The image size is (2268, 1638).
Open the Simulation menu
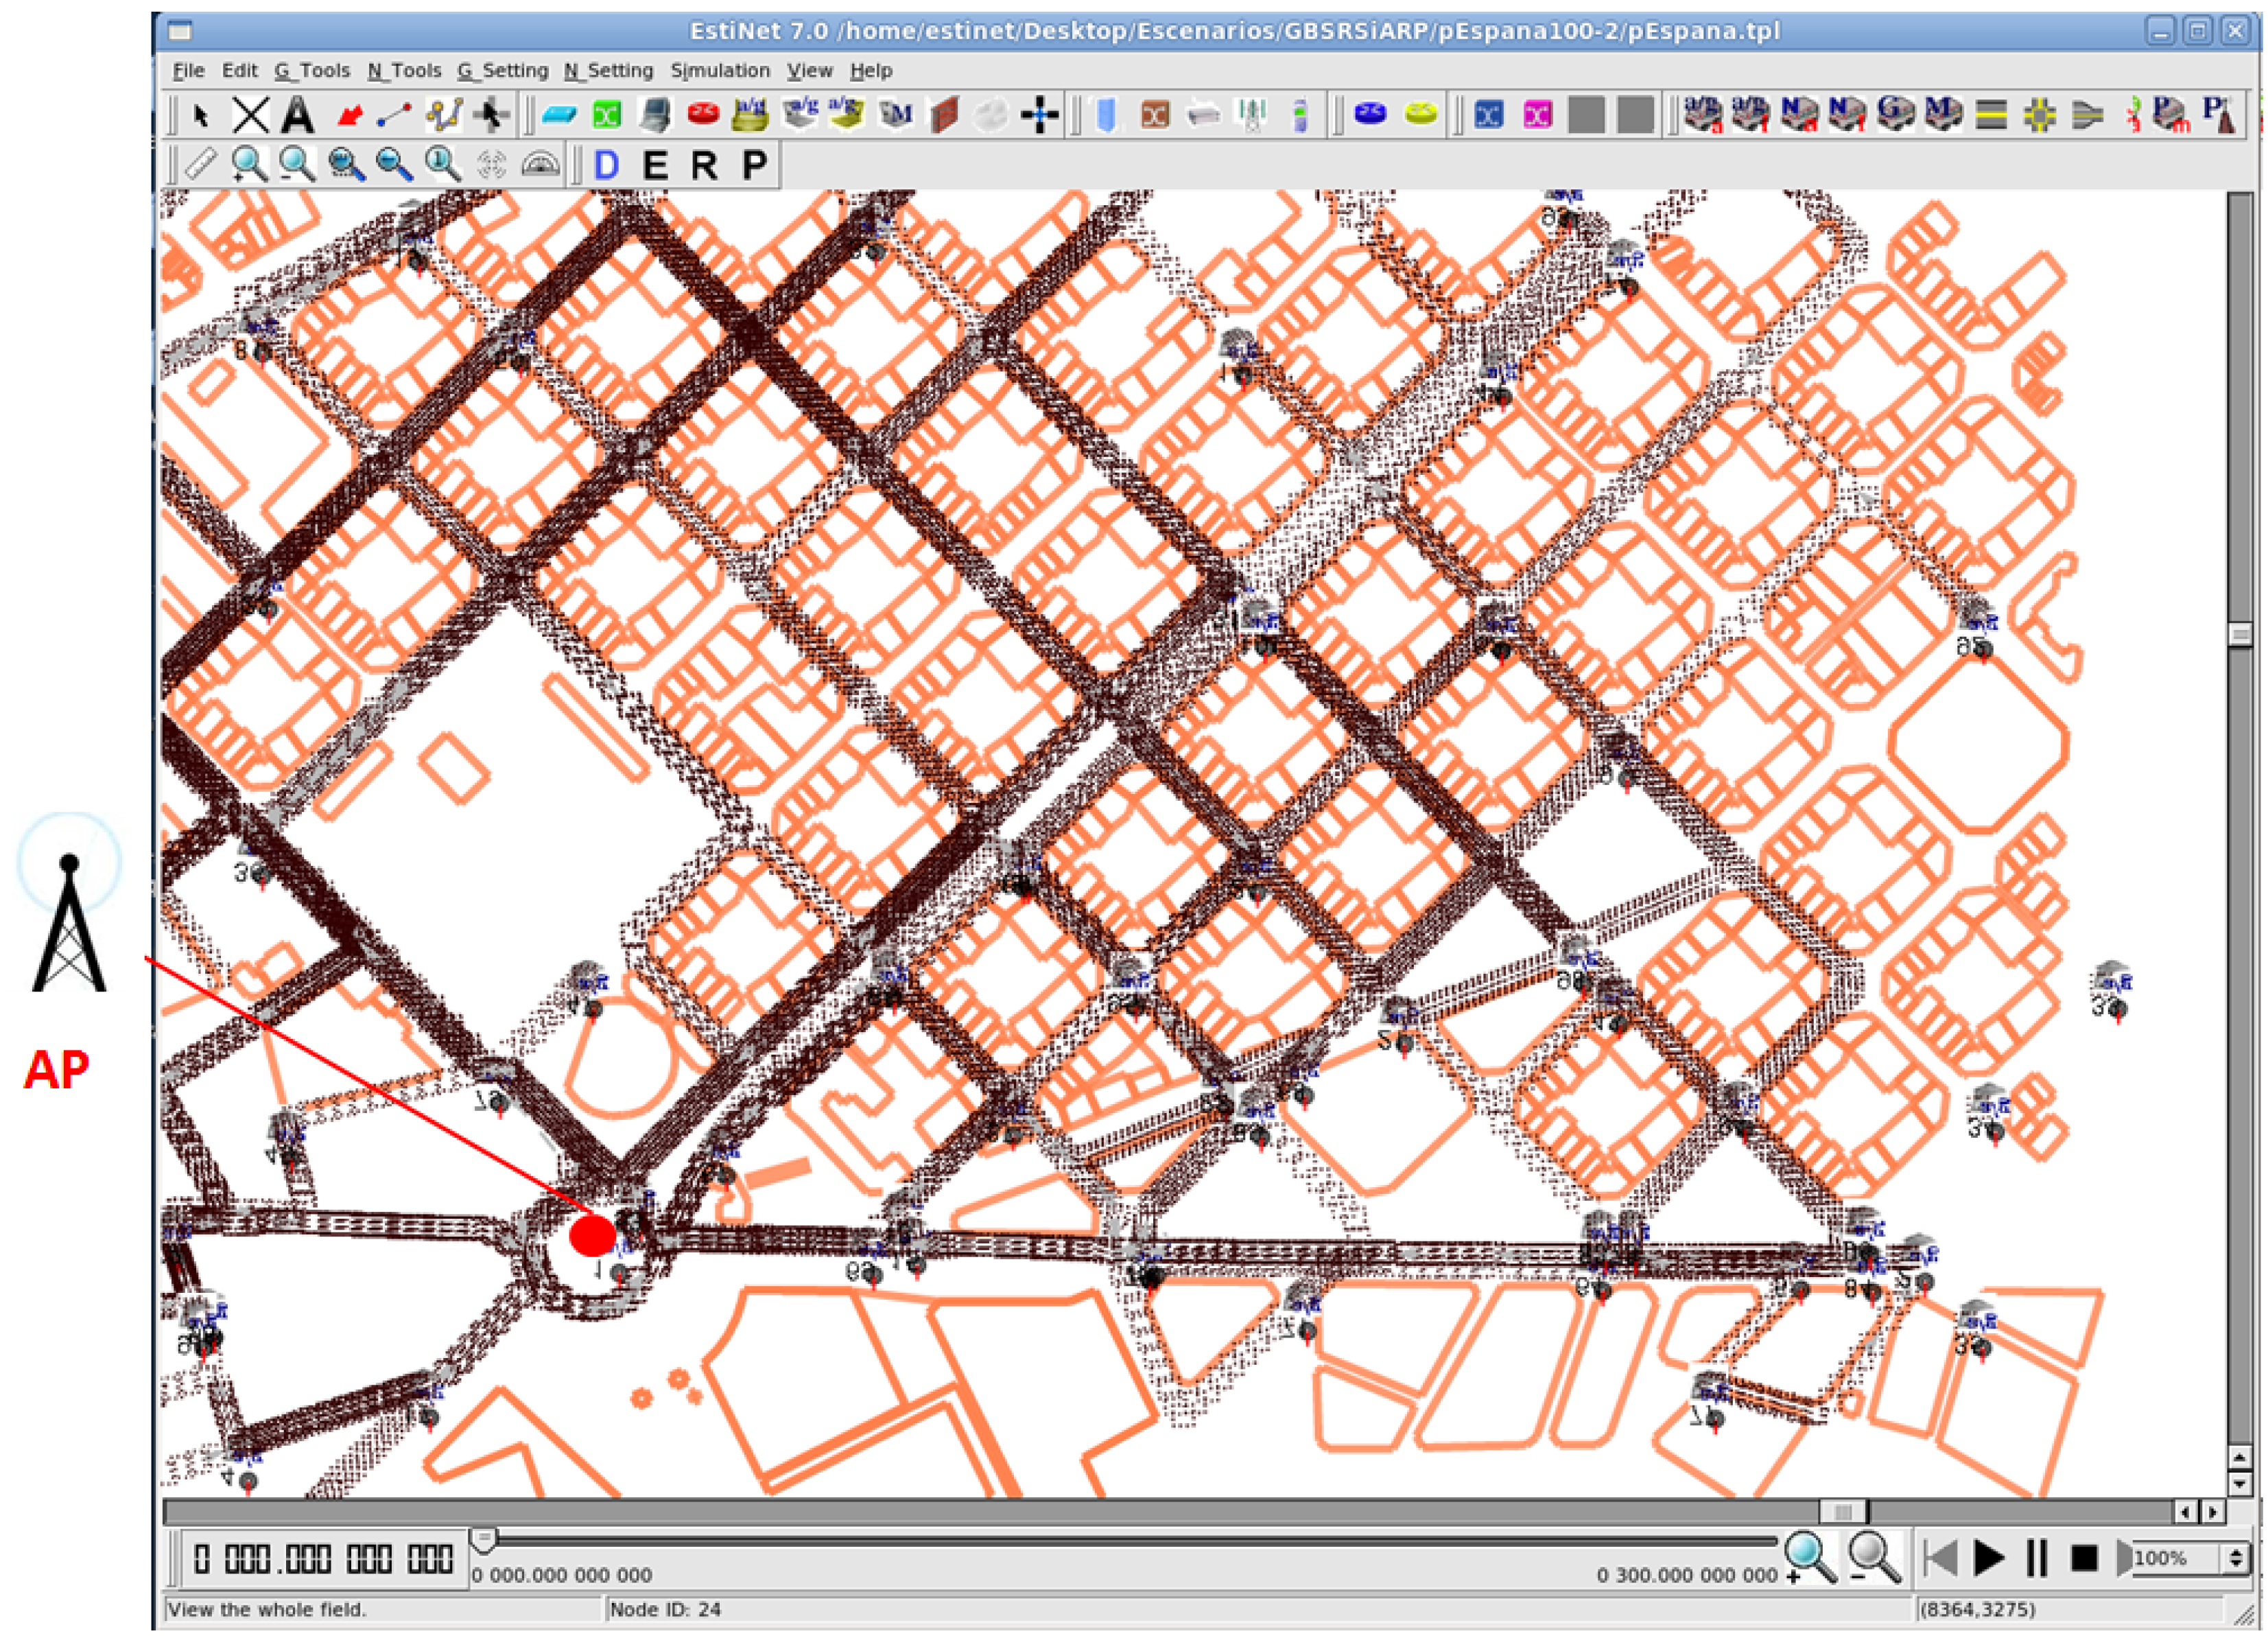720,71
